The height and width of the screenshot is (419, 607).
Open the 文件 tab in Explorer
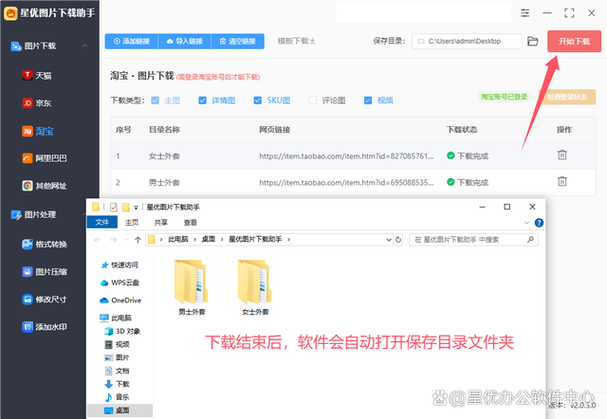click(x=102, y=222)
